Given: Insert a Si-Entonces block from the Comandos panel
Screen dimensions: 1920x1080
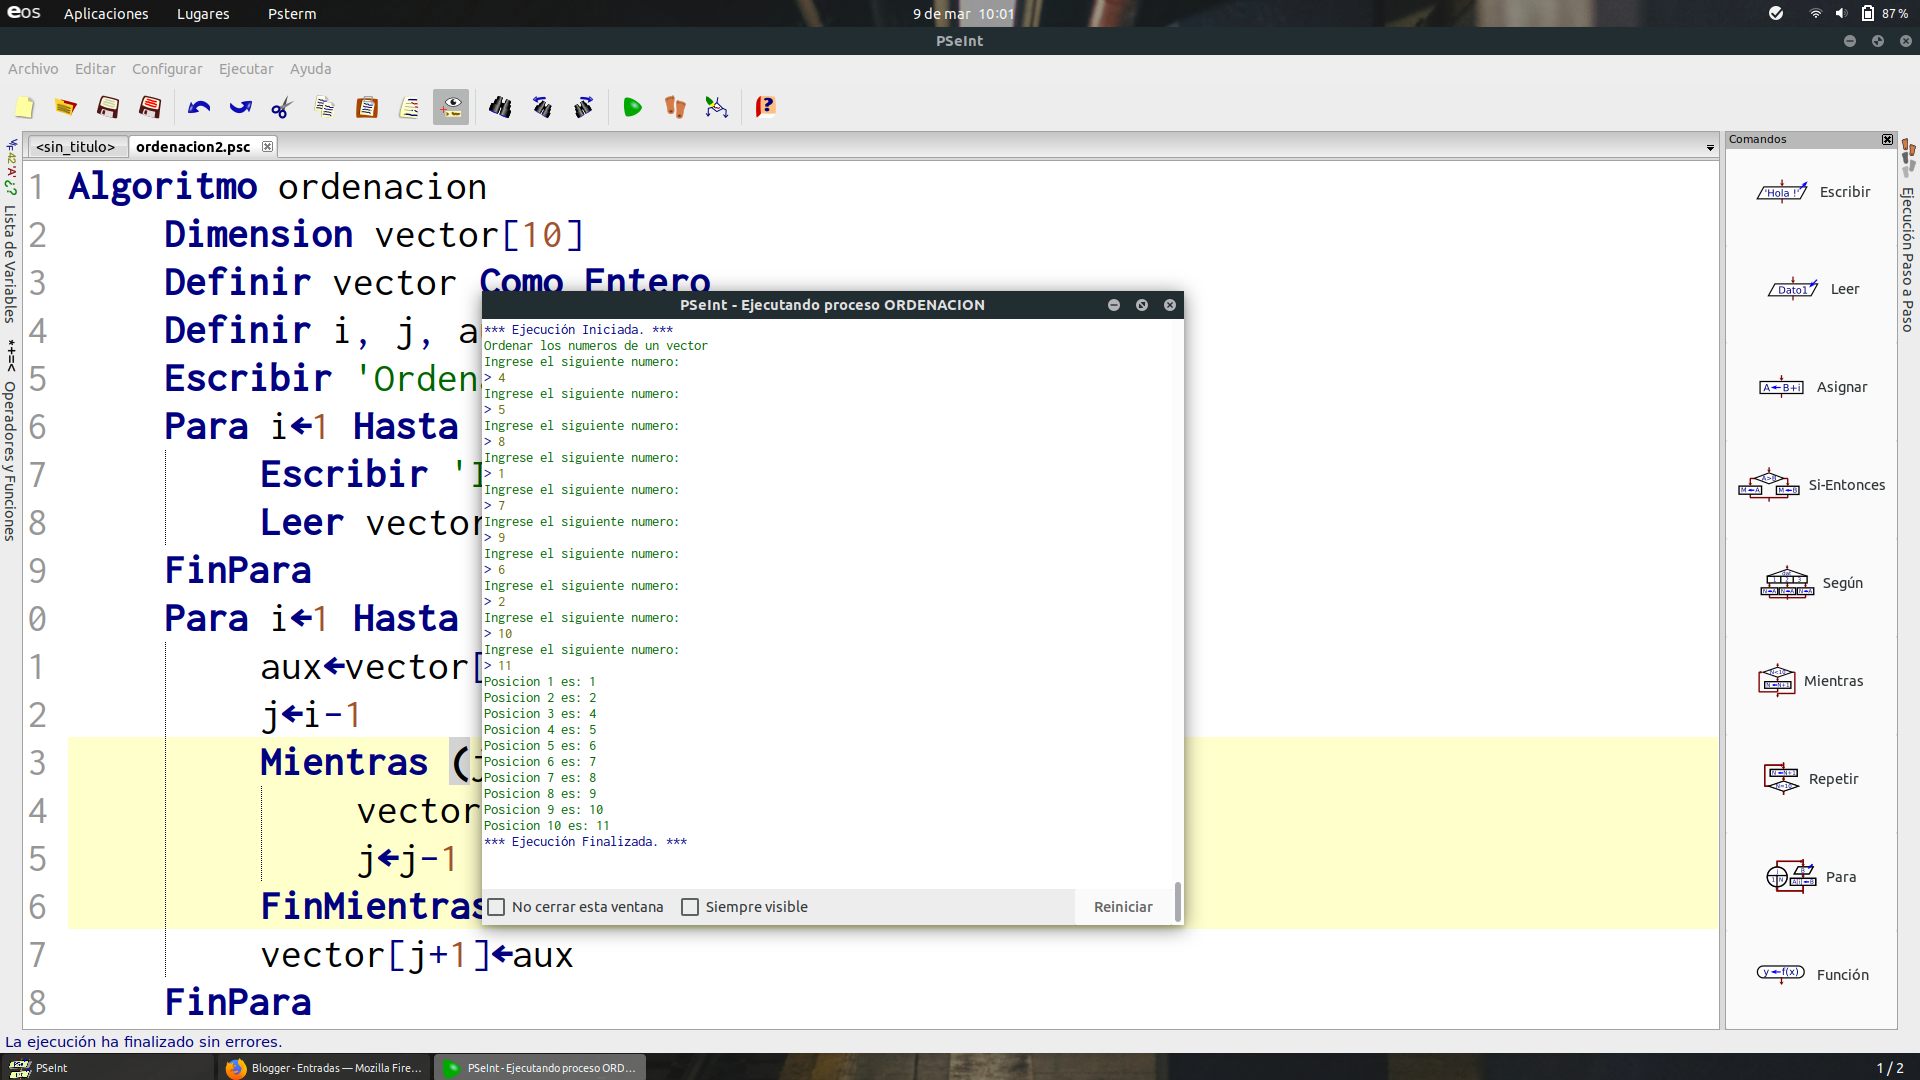Looking at the screenshot, I should coord(1811,485).
